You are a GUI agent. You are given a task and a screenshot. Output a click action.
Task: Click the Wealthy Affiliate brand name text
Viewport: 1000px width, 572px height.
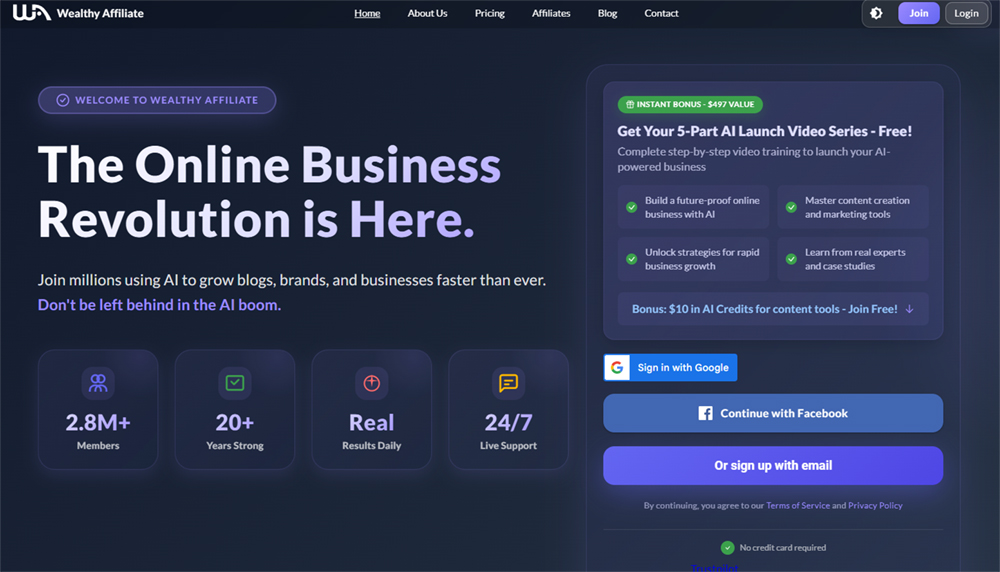pyautogui.click(x=100, y=13)
